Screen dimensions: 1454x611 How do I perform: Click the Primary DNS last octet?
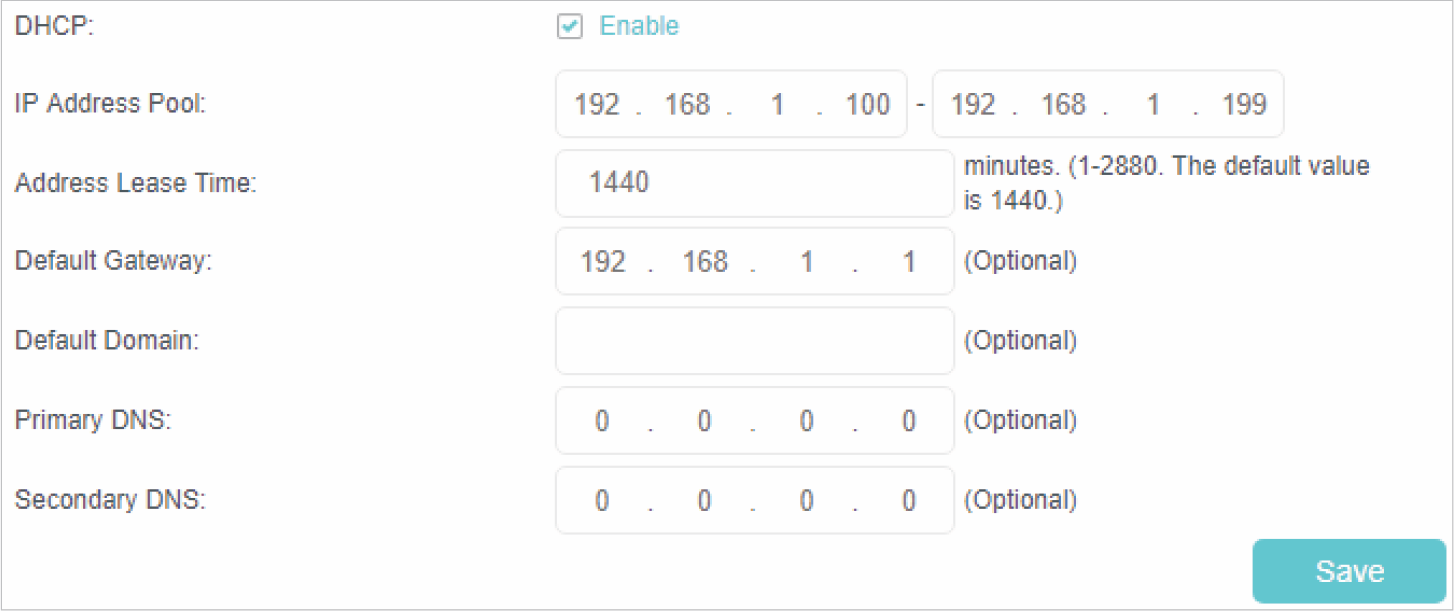click(x=908, y=421)
